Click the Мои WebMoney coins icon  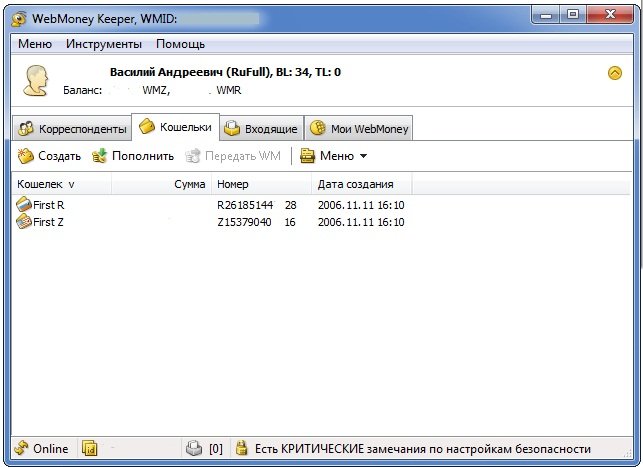coord(317,128)
